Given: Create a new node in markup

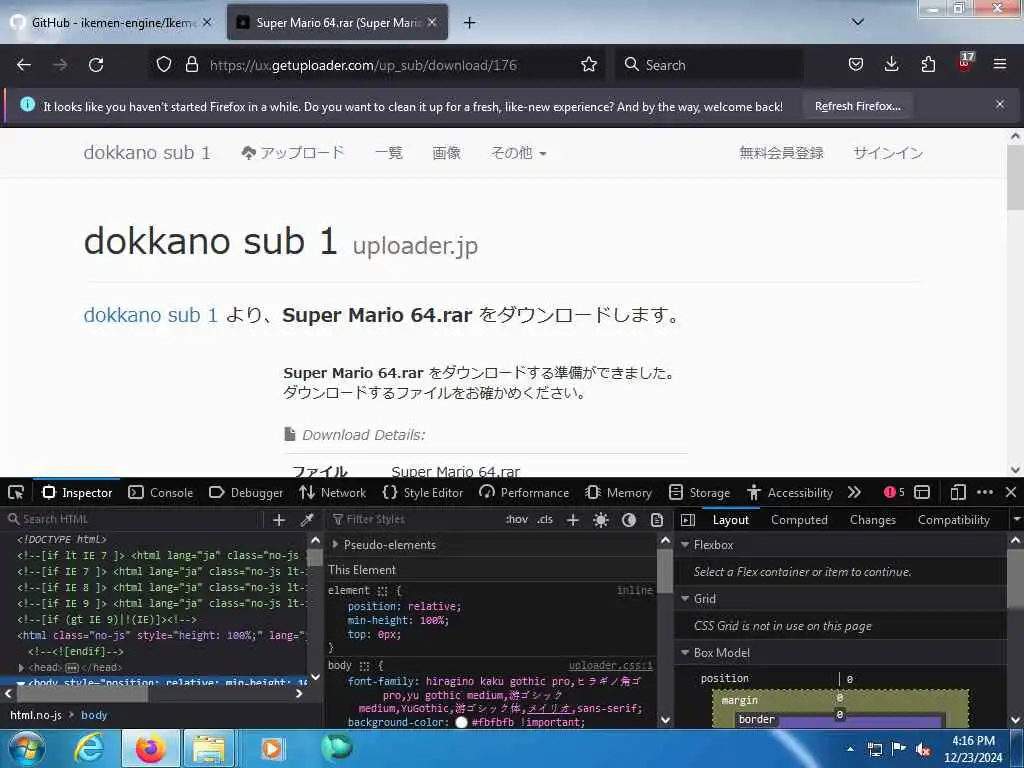Looking at the screenshot, I should [x=279, y=520].
